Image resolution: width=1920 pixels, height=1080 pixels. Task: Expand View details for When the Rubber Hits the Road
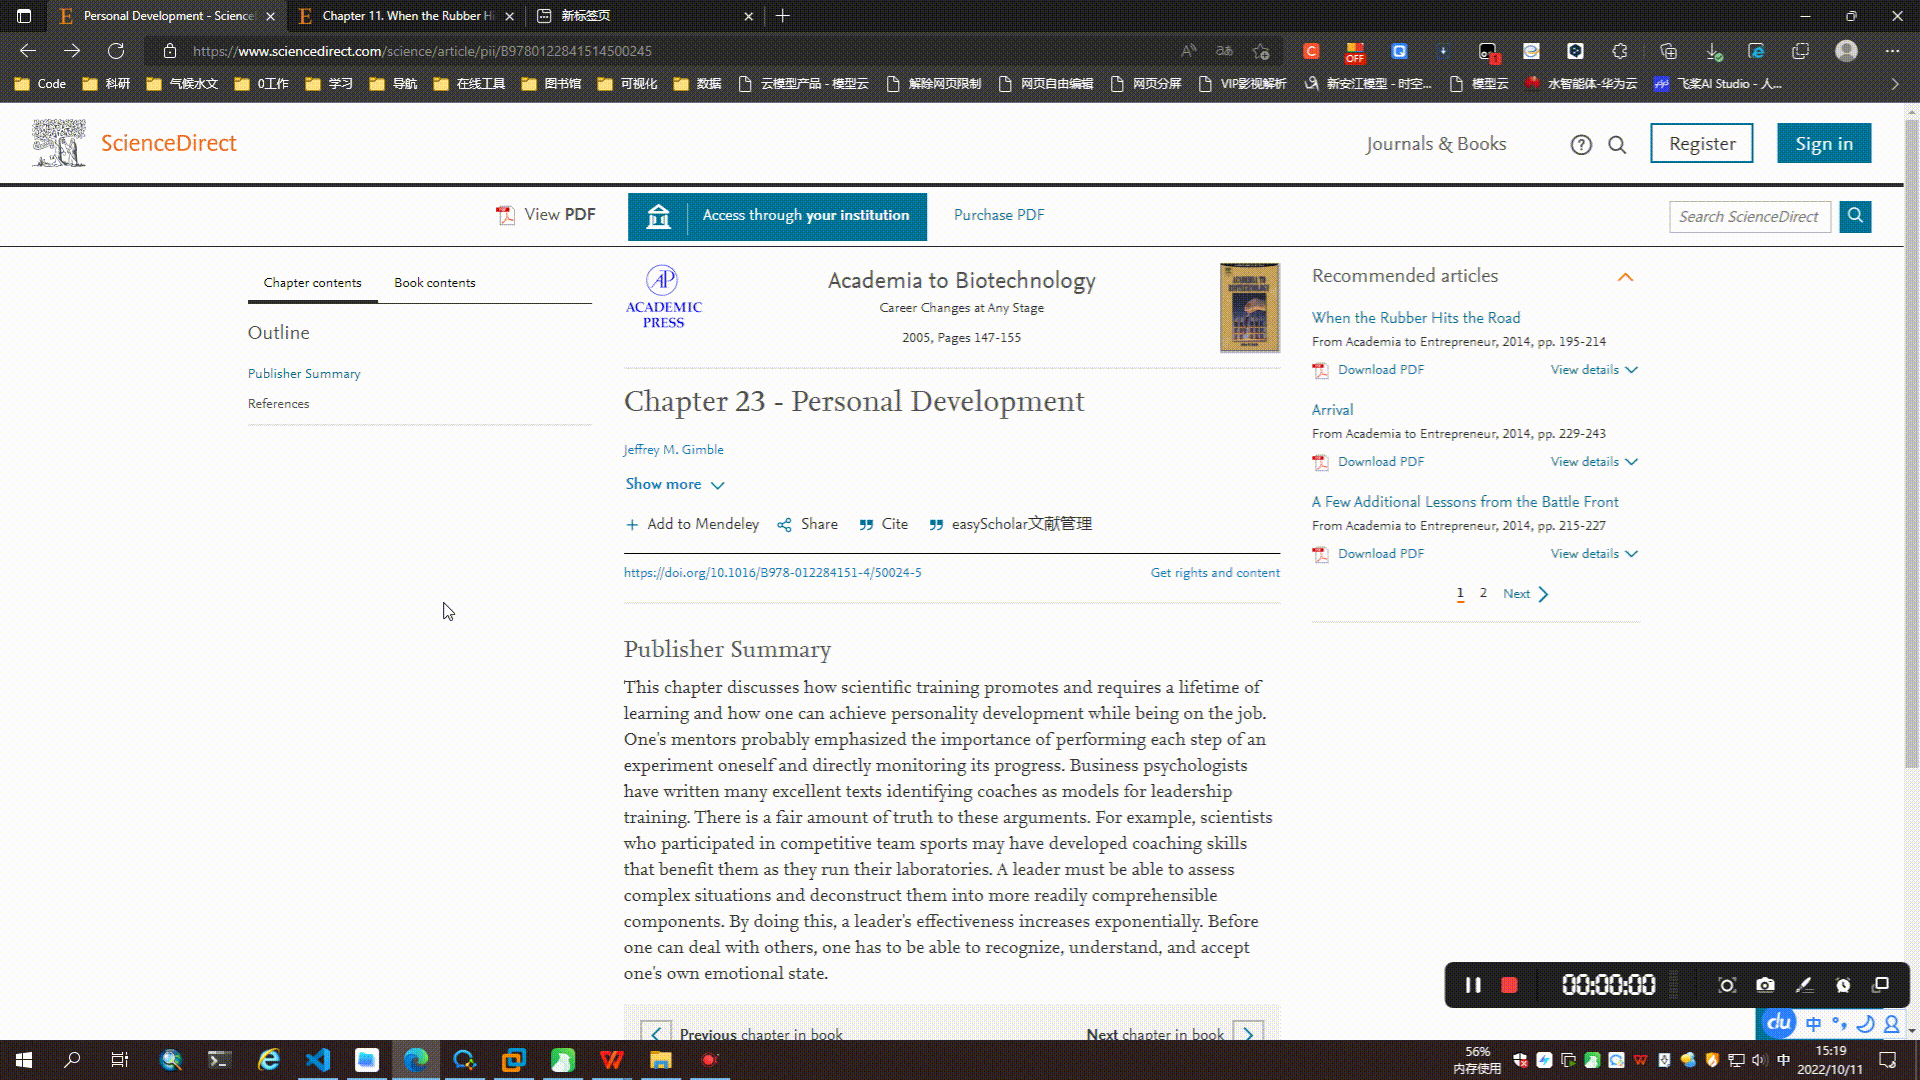tap(1593, 370)
